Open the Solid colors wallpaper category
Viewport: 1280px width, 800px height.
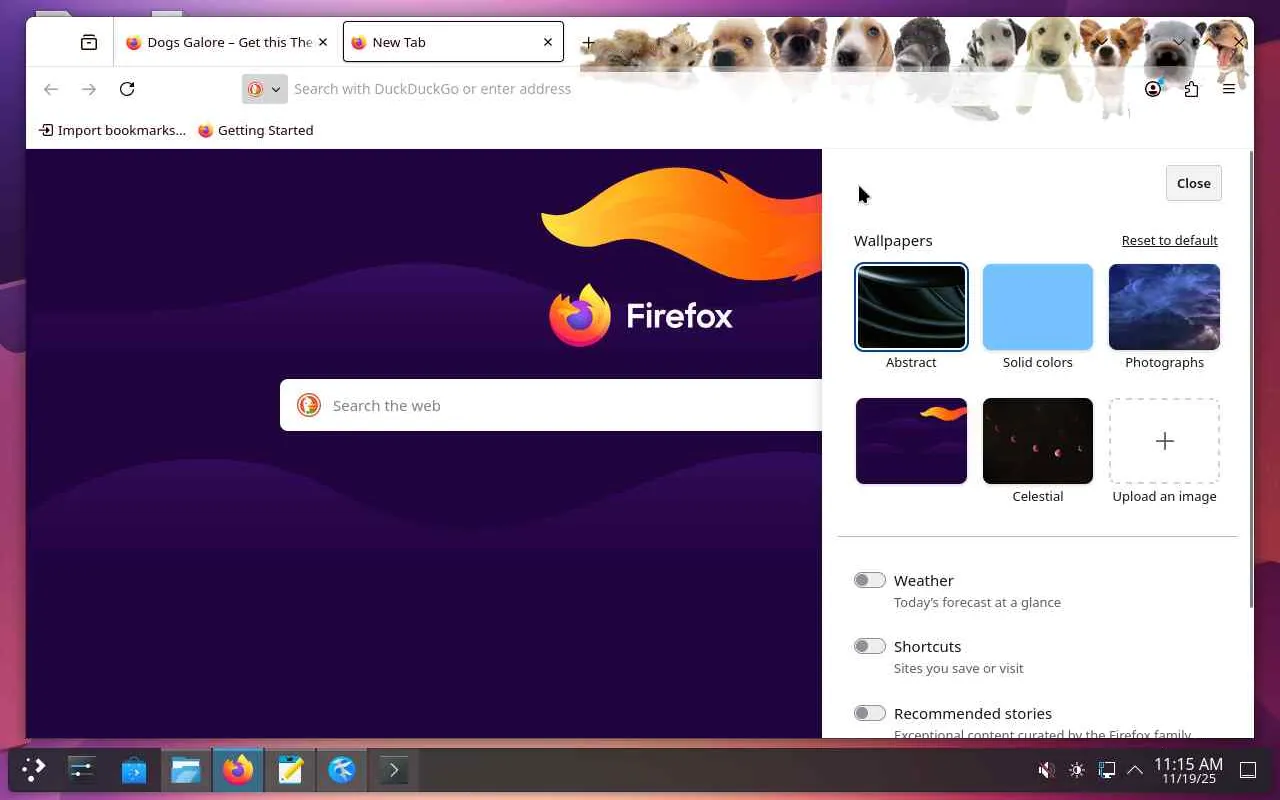[1038, 307]
